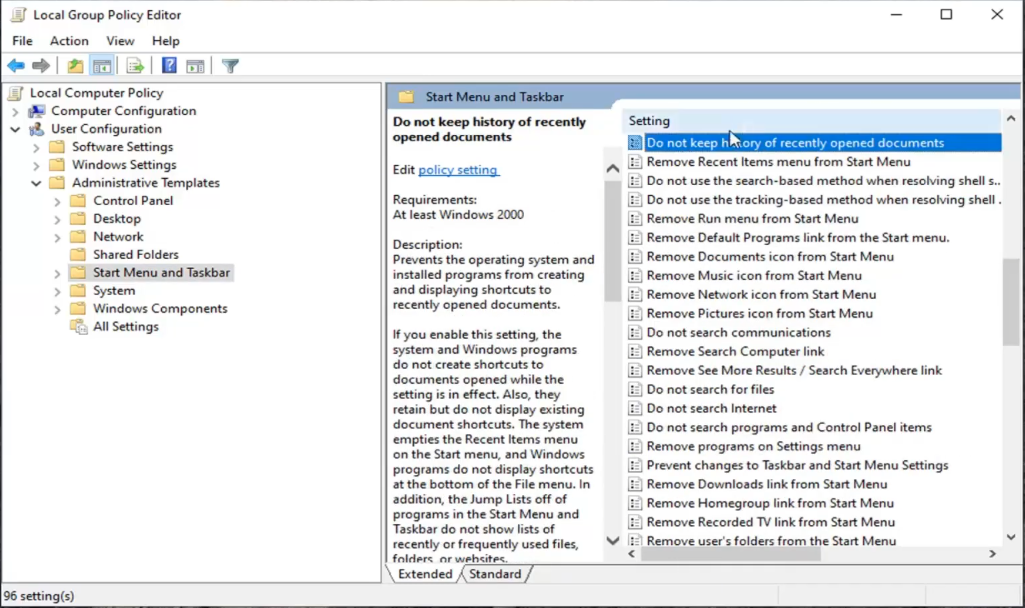The height and width of the screenshot is (608, 1025).
Task: Collapse the Administrative Templates node
Action: pyautogui.click(x=36, y=183)
